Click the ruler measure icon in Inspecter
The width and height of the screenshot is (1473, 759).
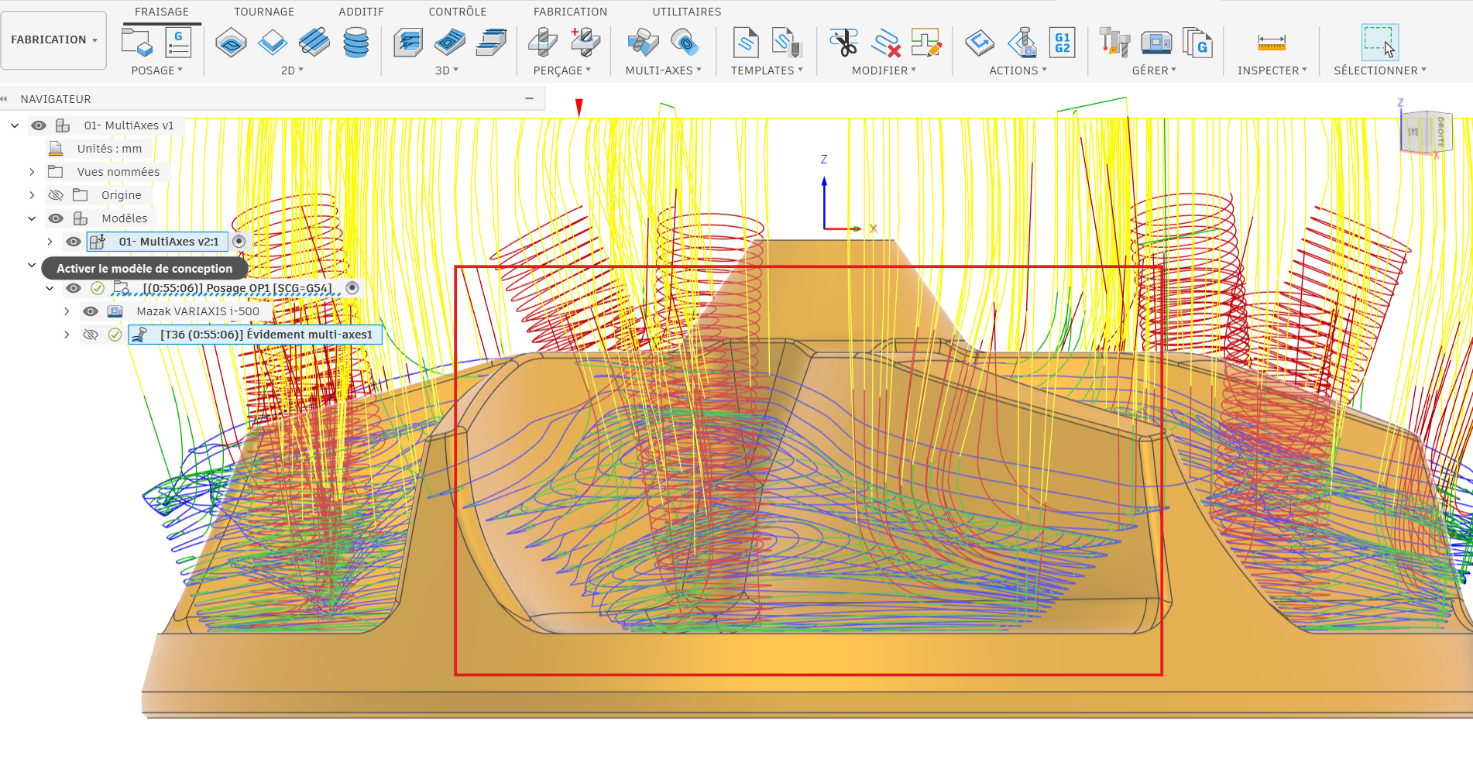point(1272,42)
